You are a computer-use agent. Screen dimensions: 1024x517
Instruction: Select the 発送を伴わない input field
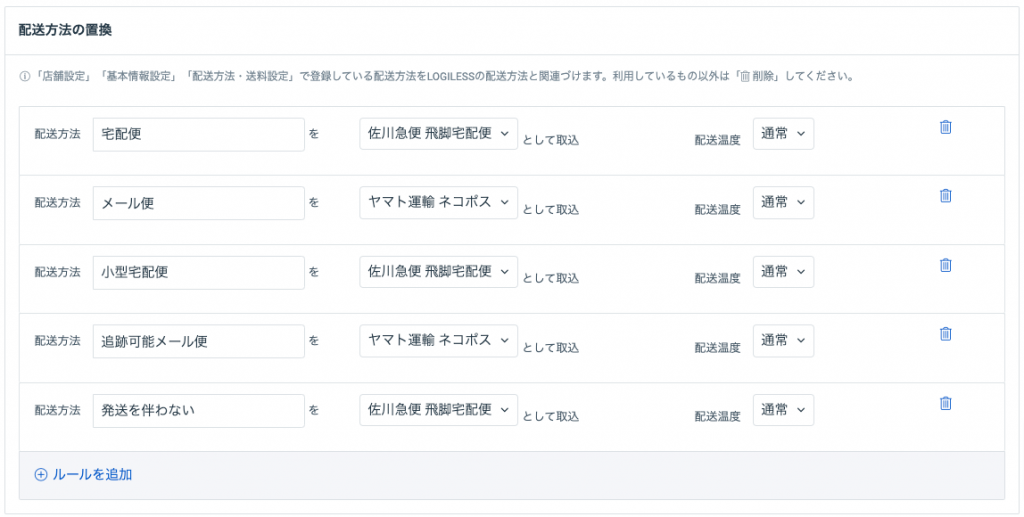pos(199,411)
